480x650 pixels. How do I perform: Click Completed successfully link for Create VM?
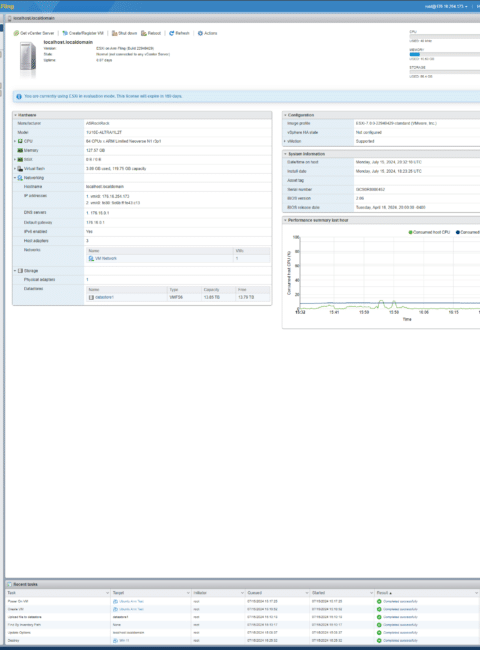[x=400, y=609]
